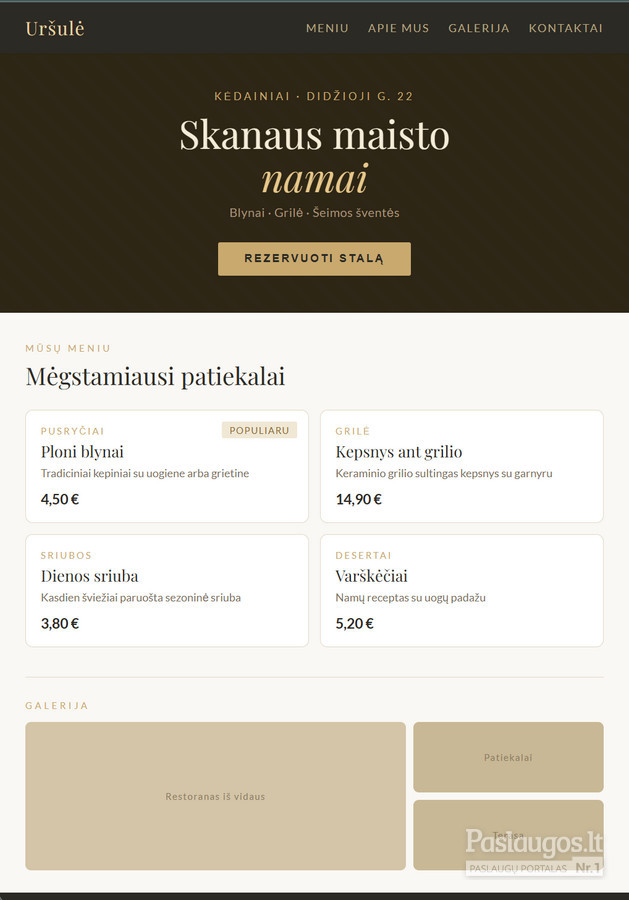This screenshot has height=900, width=629.
Task: Click the Kėdainiai Didžioji g. 22 address text
Action: 314,96
